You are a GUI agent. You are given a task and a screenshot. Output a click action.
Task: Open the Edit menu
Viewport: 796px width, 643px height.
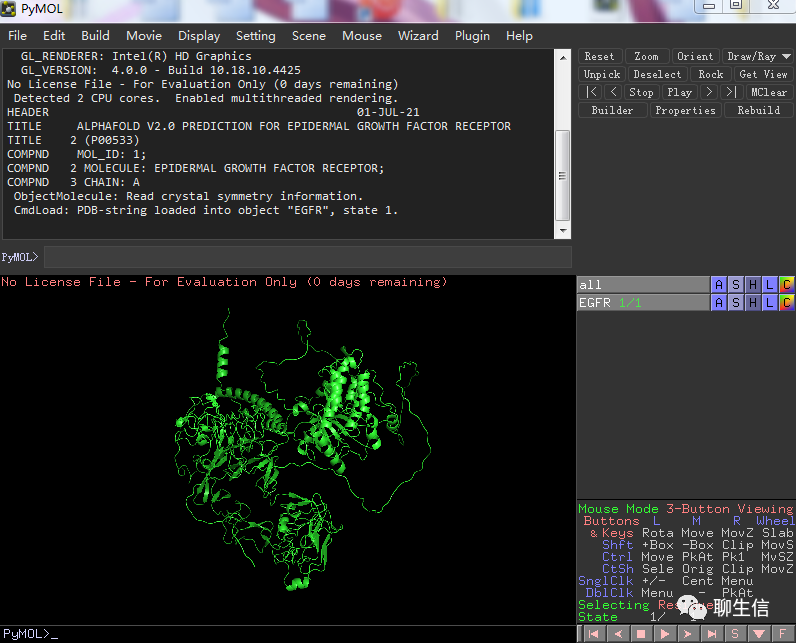[x=54, y=36]
